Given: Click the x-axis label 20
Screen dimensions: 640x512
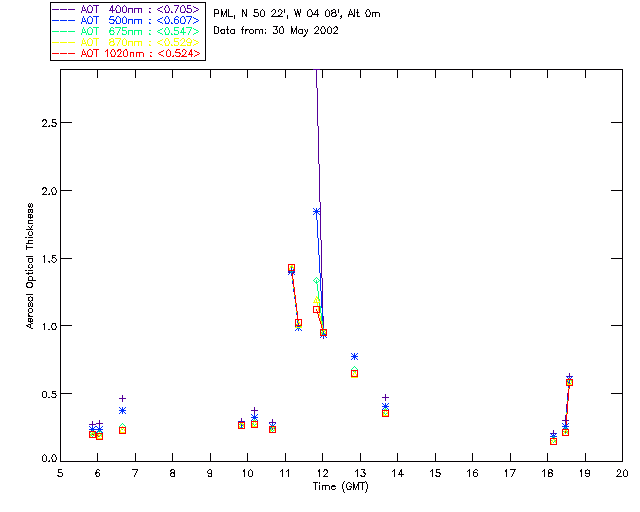Looking at the screenshot, I should [622, 473].
